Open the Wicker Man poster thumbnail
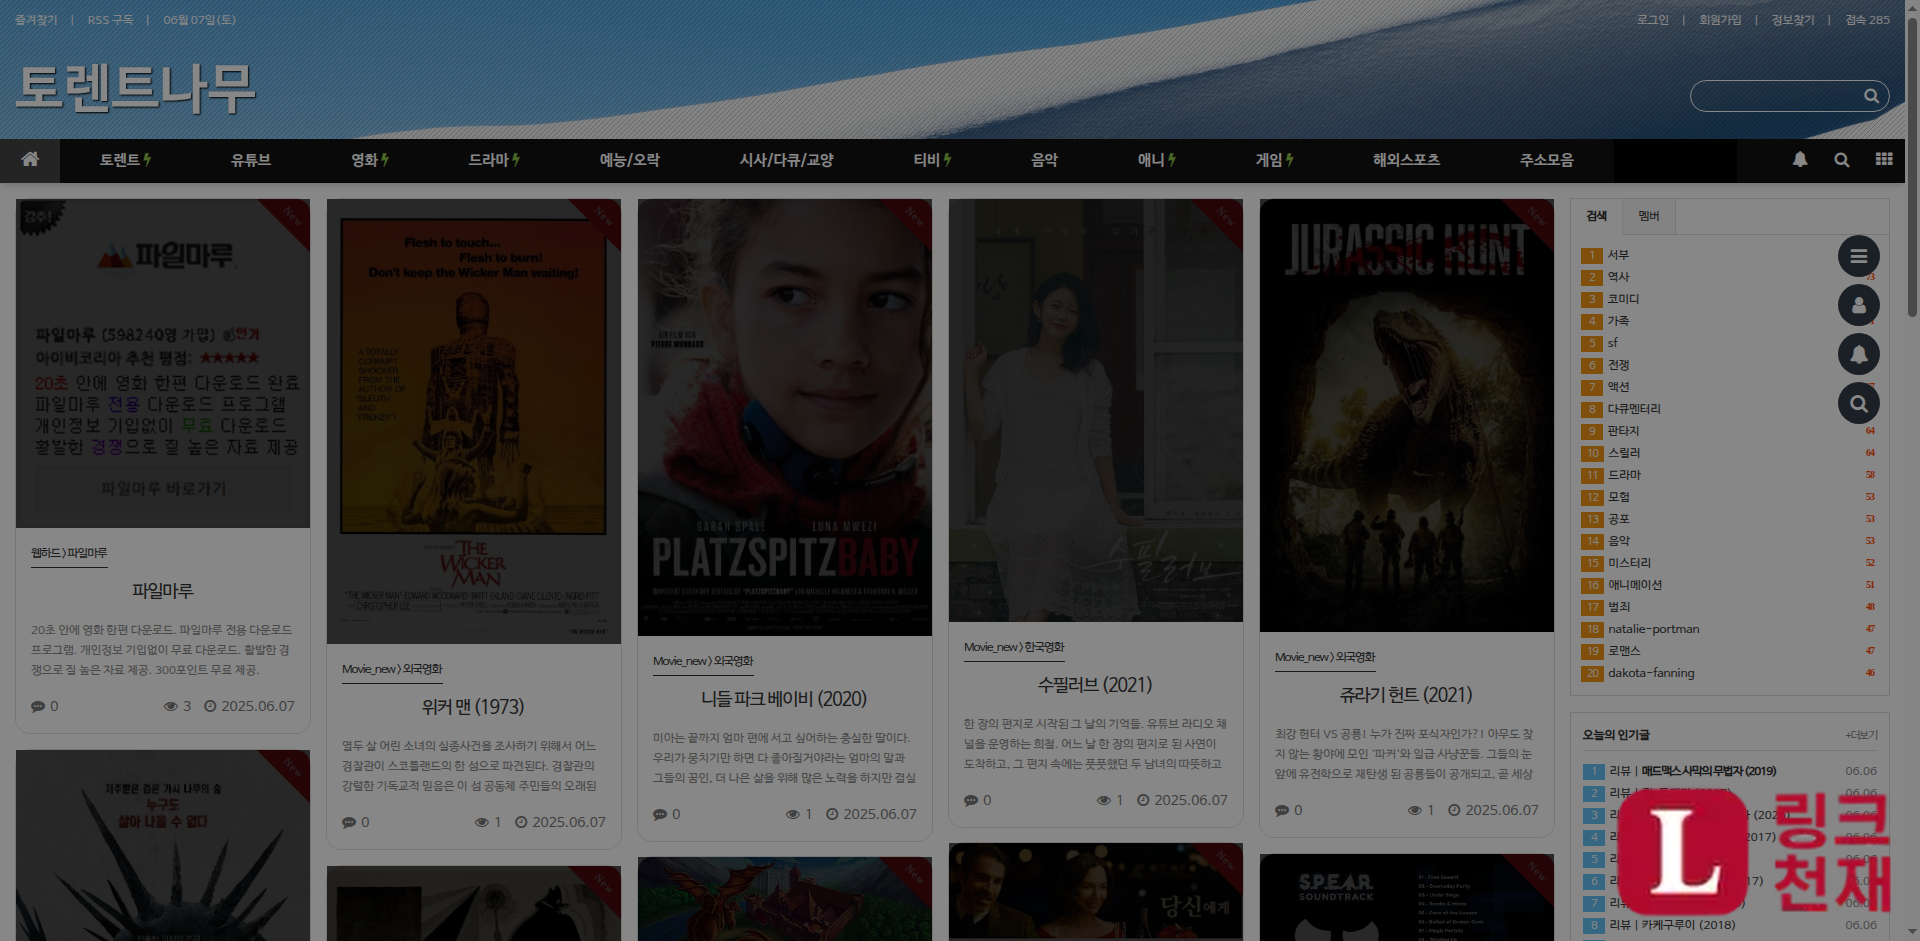The height and width of the screenshot is (941, 1920). point(473,422)
